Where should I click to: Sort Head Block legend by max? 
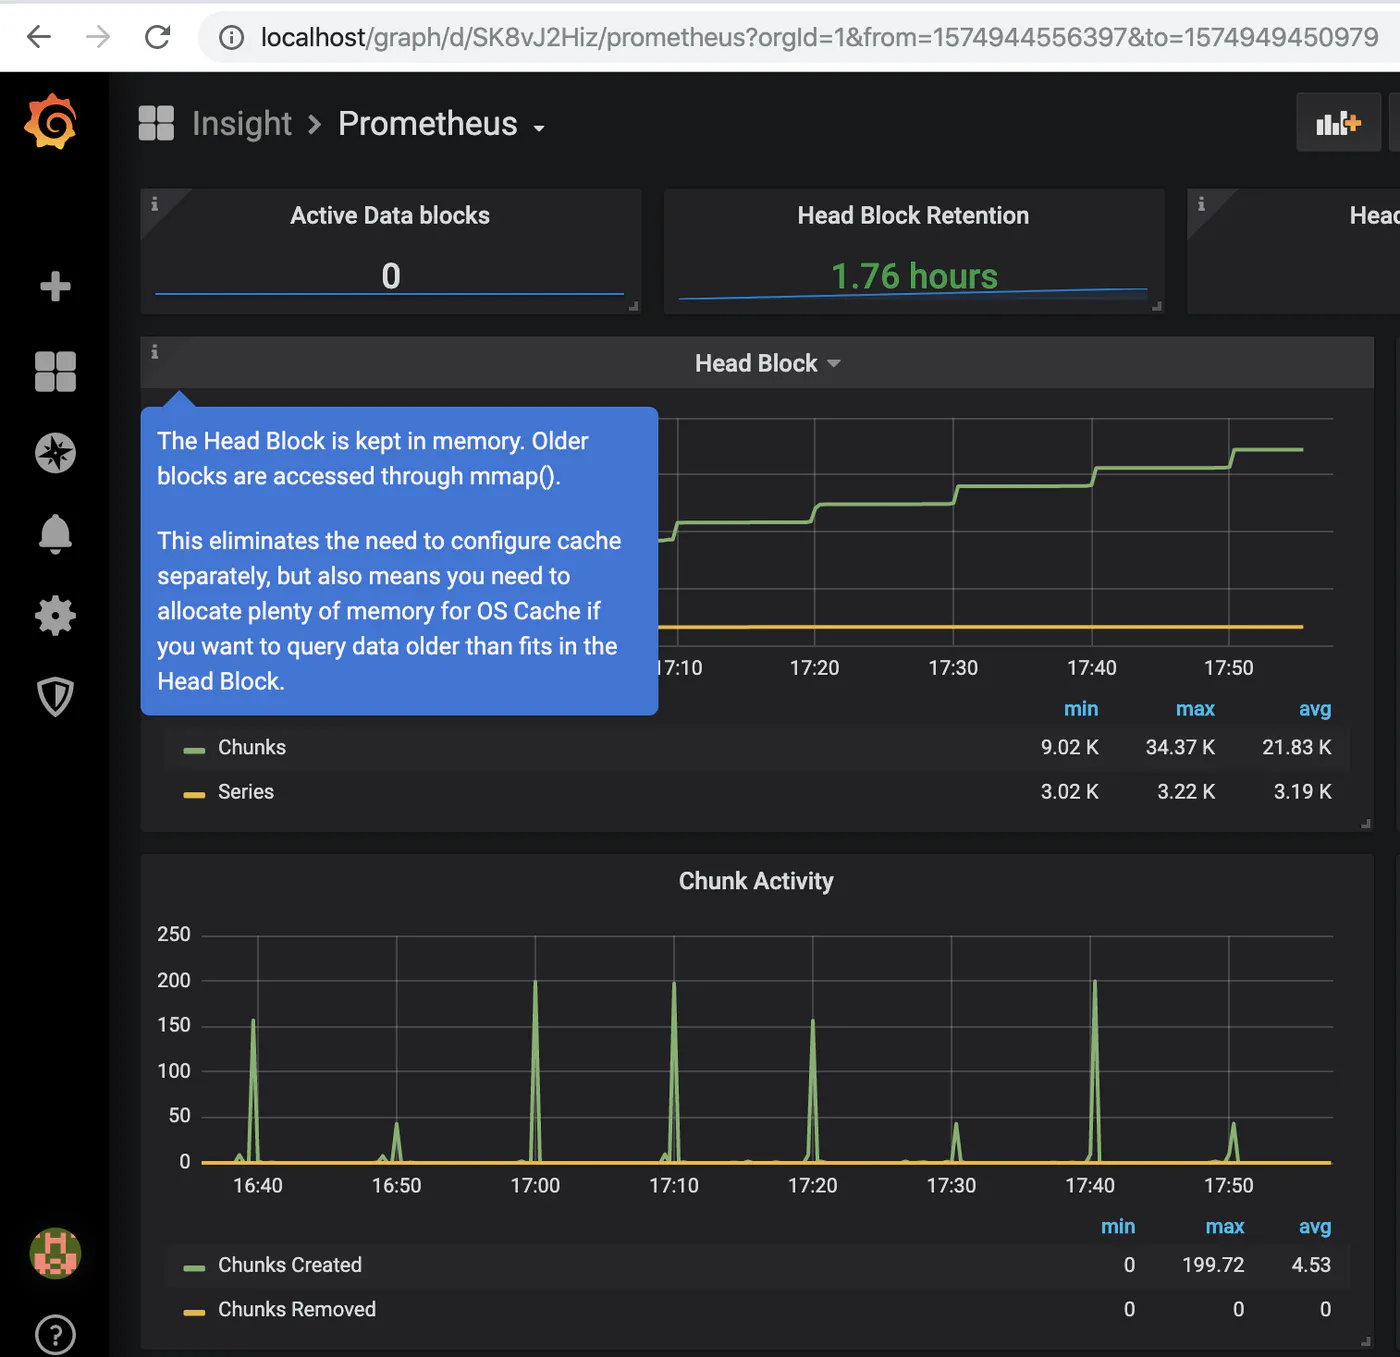tap(1195, 709)
